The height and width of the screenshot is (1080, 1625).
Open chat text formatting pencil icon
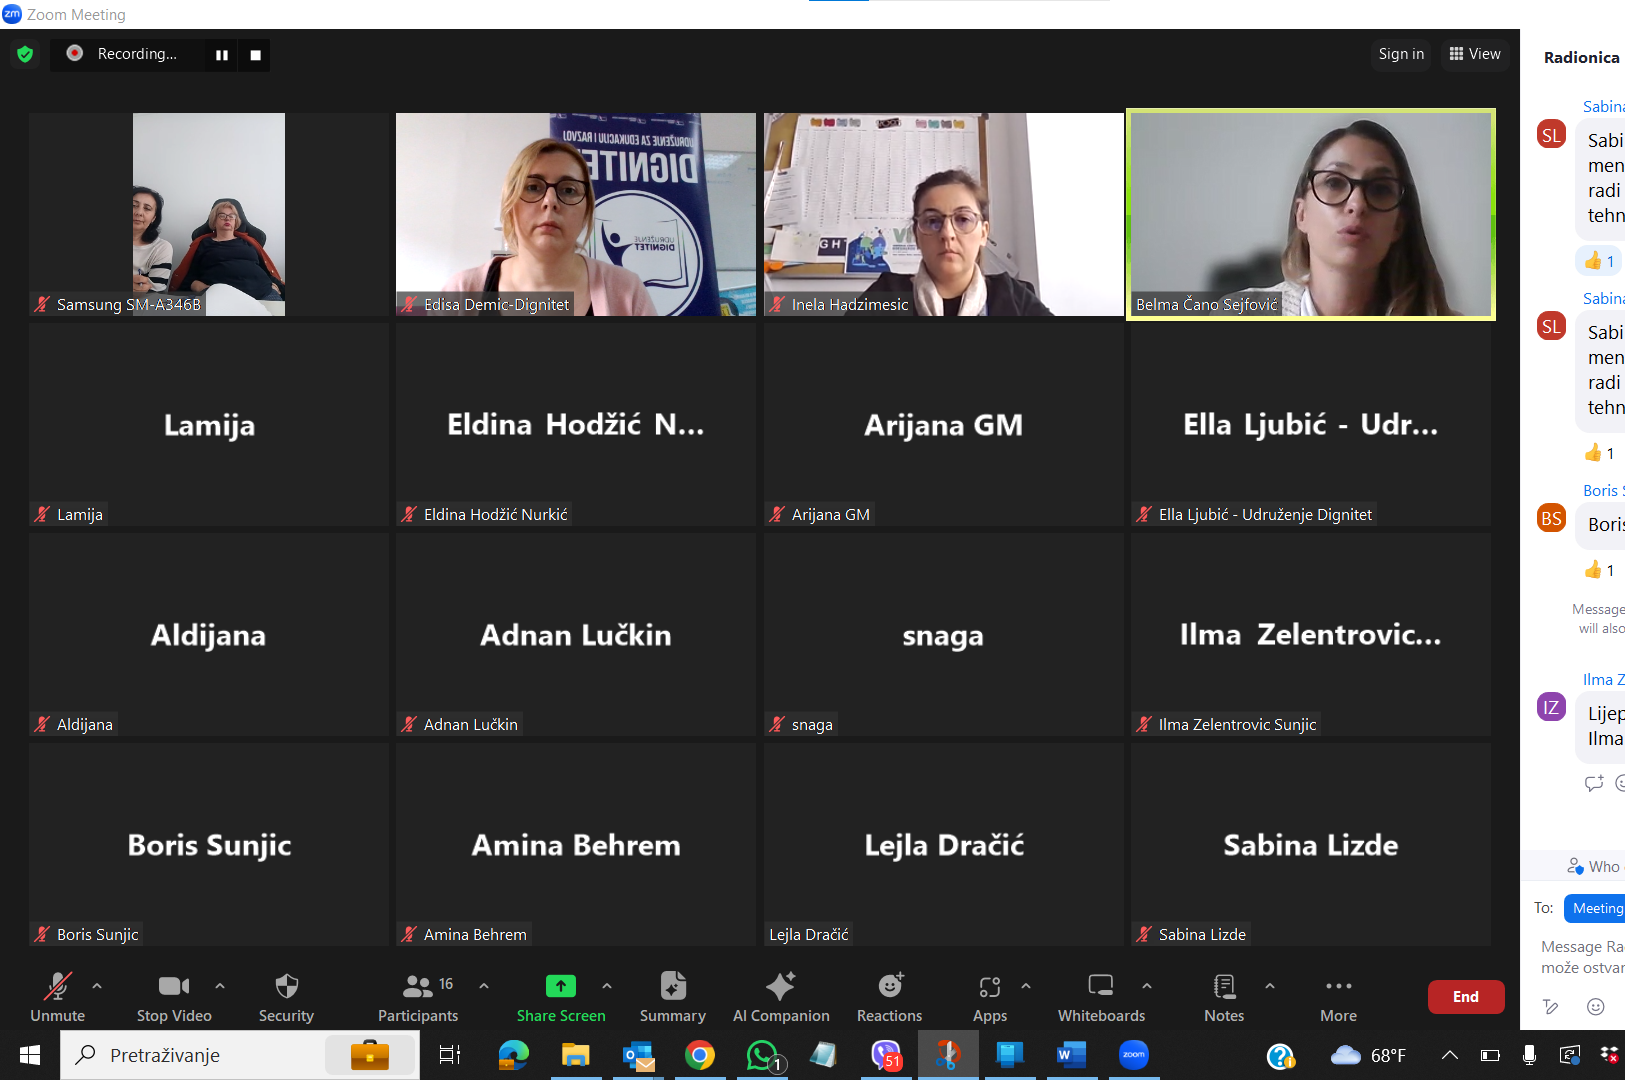pos(1550,1006)
